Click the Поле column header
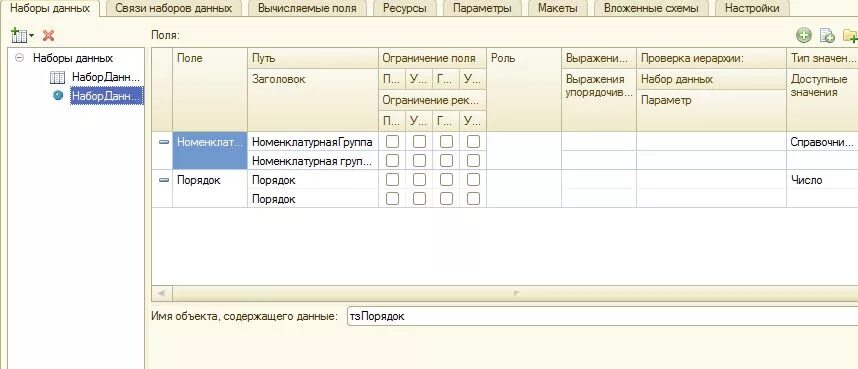The width and height of the screenshot is (858, 369). tap(210, 90)
